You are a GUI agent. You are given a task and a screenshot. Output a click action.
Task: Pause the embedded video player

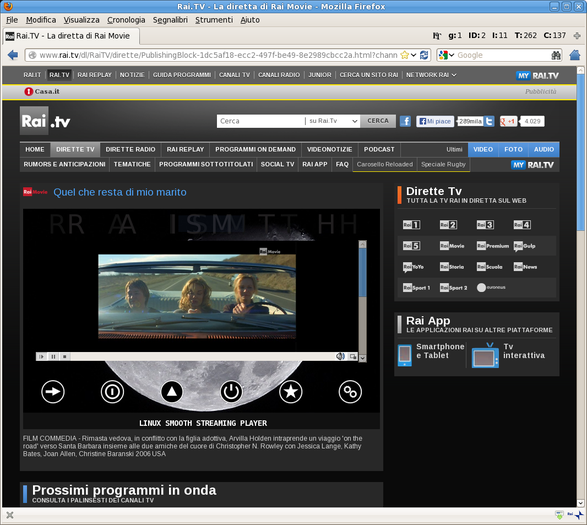pos(53,356)
